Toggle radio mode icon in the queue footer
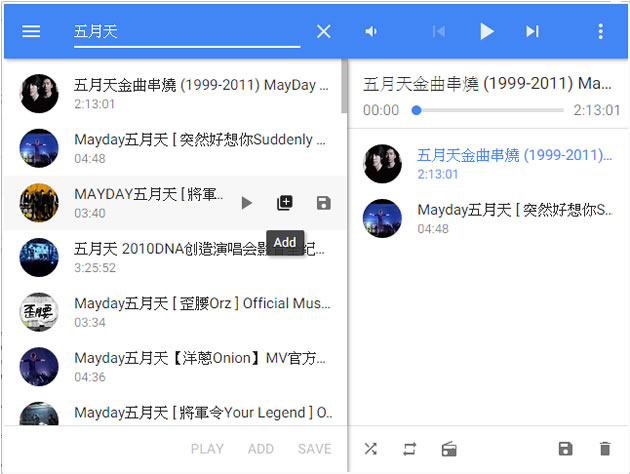The width and height of the screenshot is (630, 474). click(449, 449)
